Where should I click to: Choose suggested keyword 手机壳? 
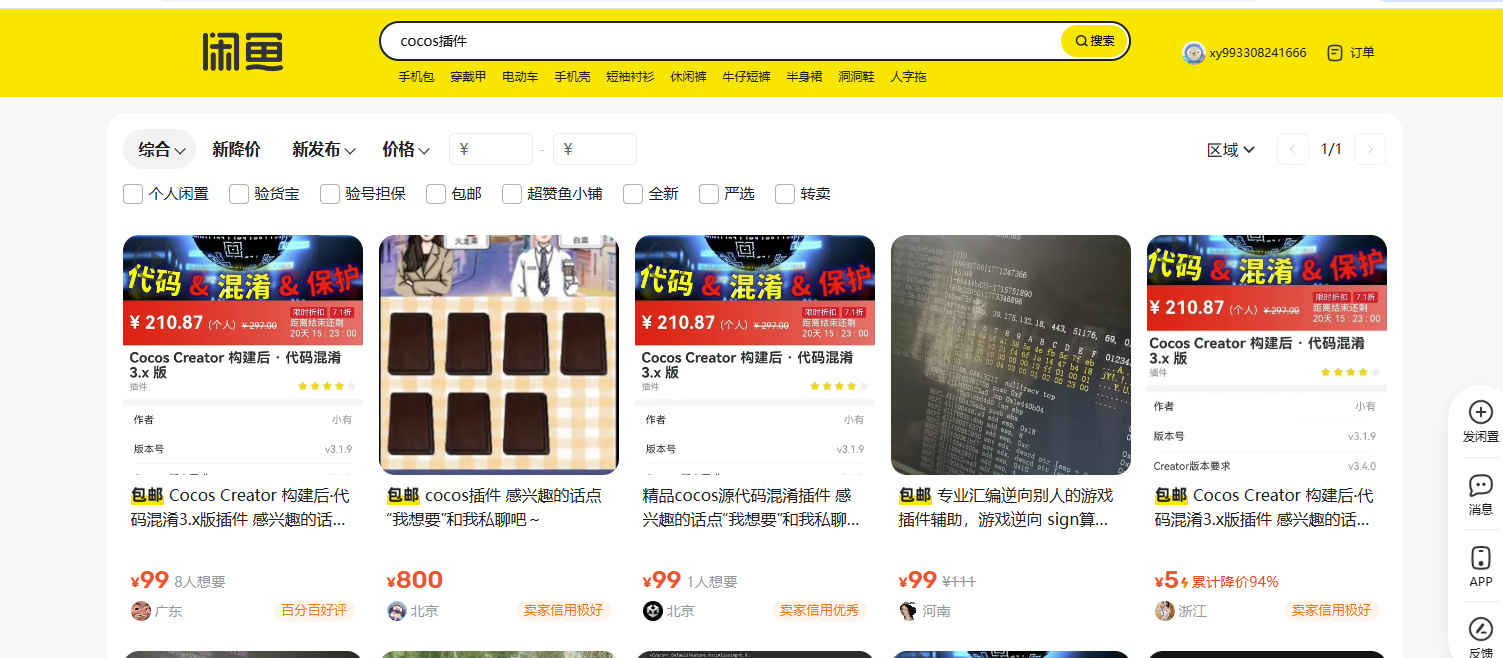[572, 77]
